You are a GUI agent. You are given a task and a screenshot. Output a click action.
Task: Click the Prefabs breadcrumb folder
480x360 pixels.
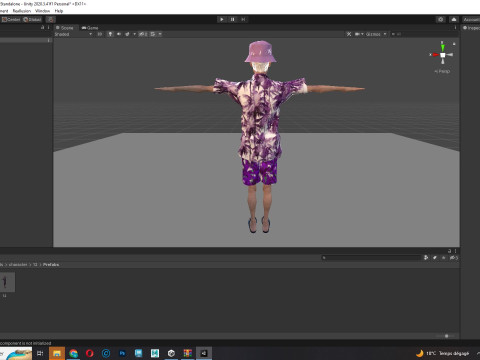coord(51,264)
